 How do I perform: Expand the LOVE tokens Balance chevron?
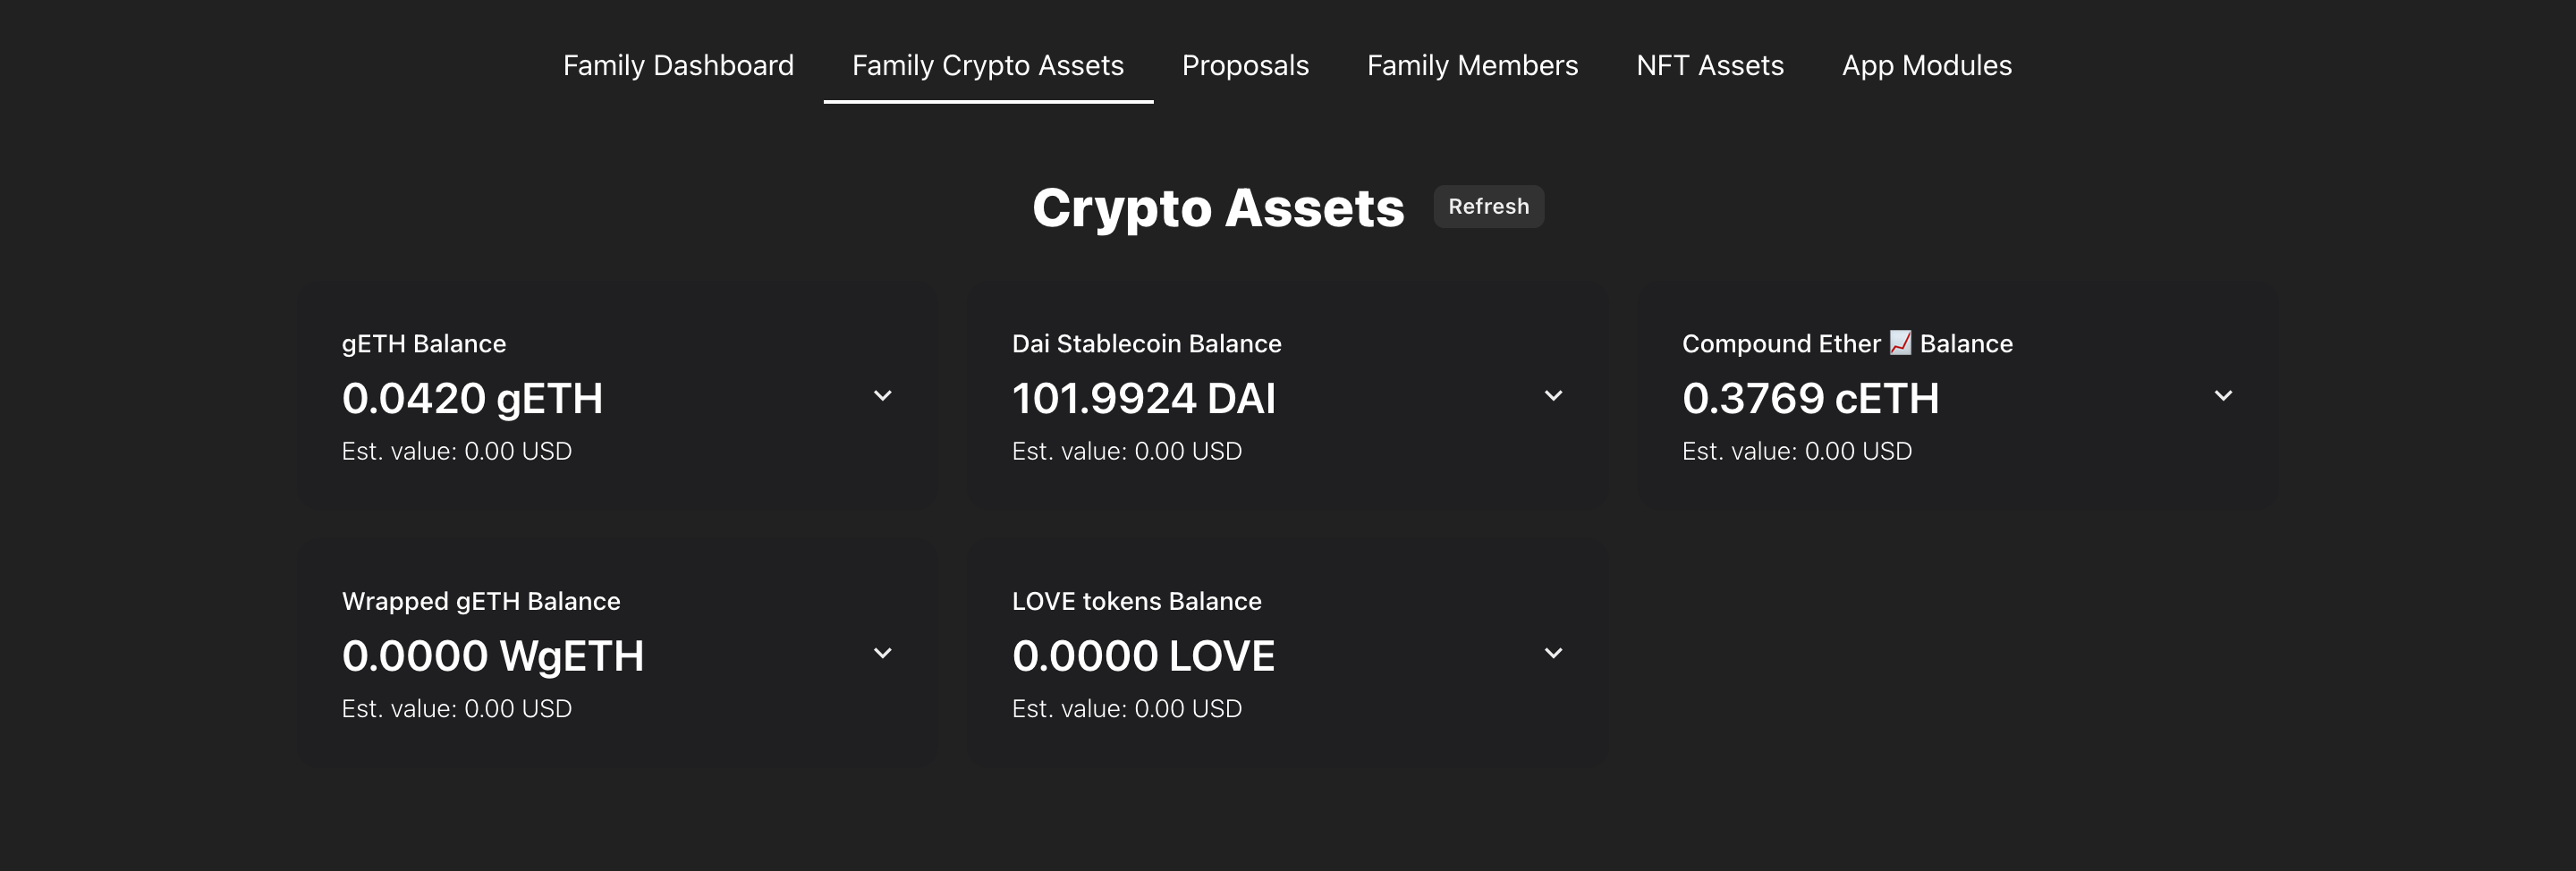(1553, 653)
